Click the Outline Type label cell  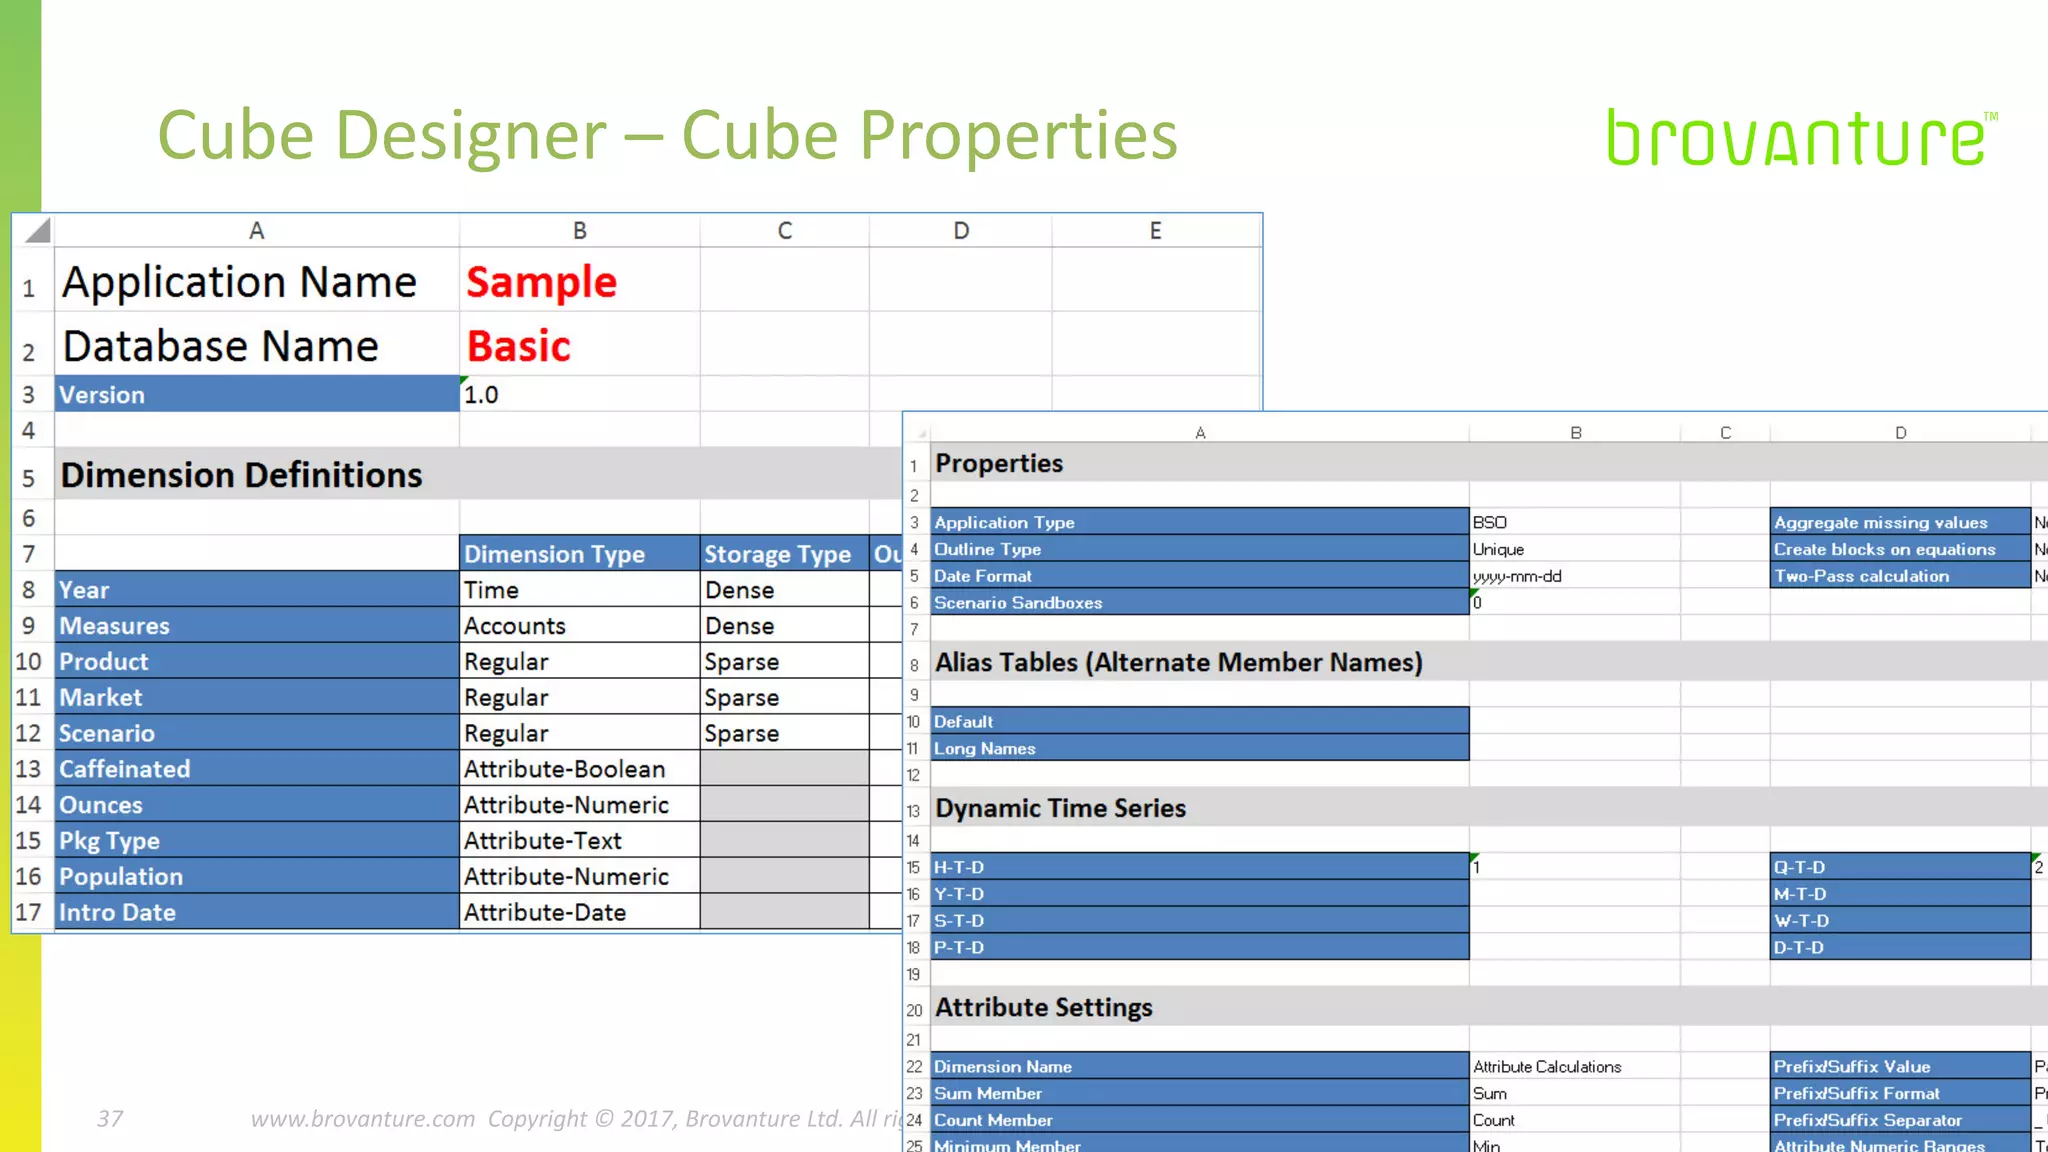pos(1199,549)
